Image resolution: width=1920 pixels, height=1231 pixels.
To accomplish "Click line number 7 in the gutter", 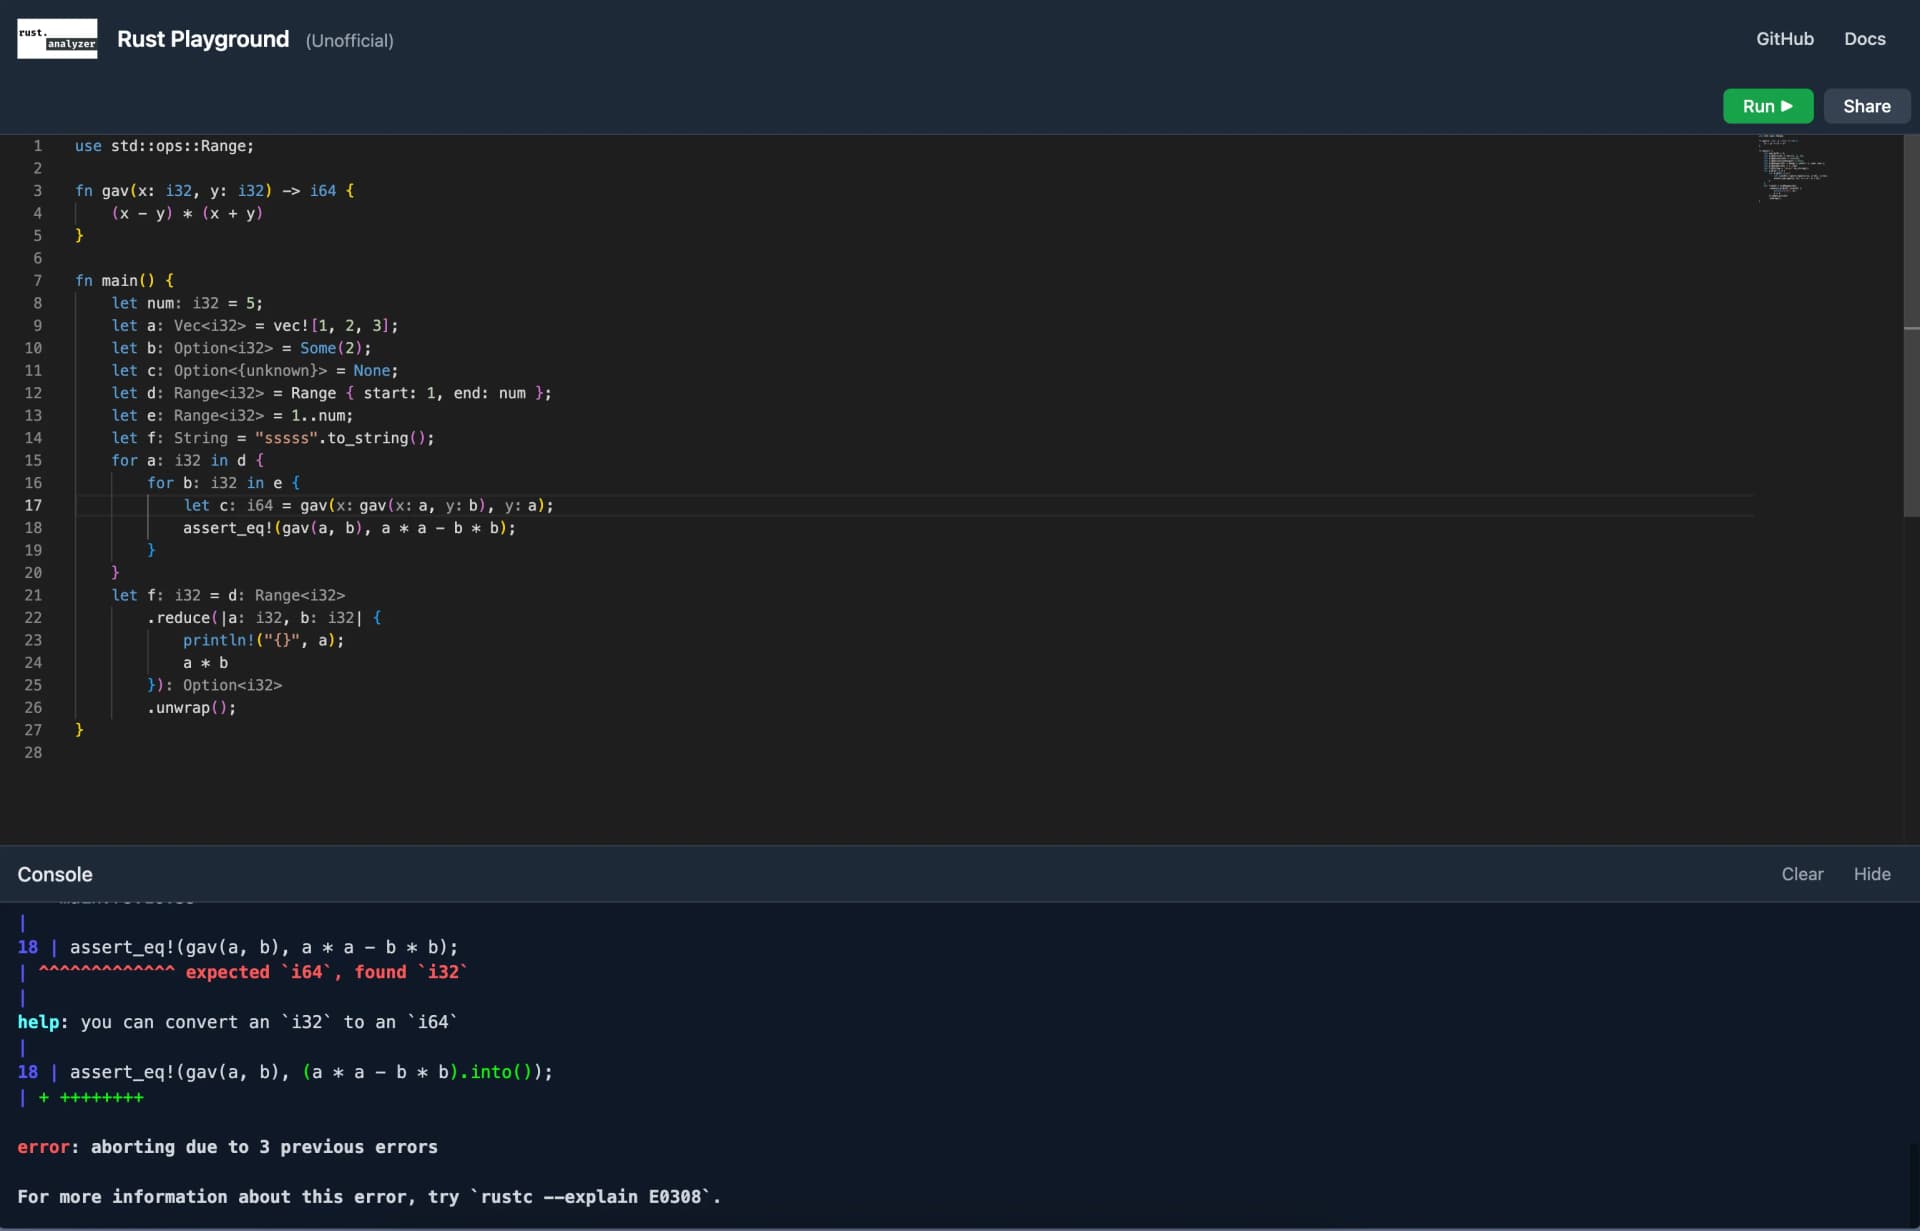I will coord(38,281).
